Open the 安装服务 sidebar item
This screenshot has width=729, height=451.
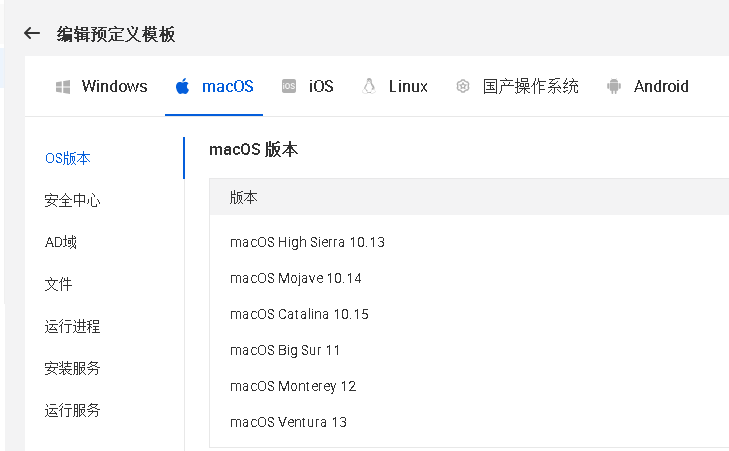72,368
